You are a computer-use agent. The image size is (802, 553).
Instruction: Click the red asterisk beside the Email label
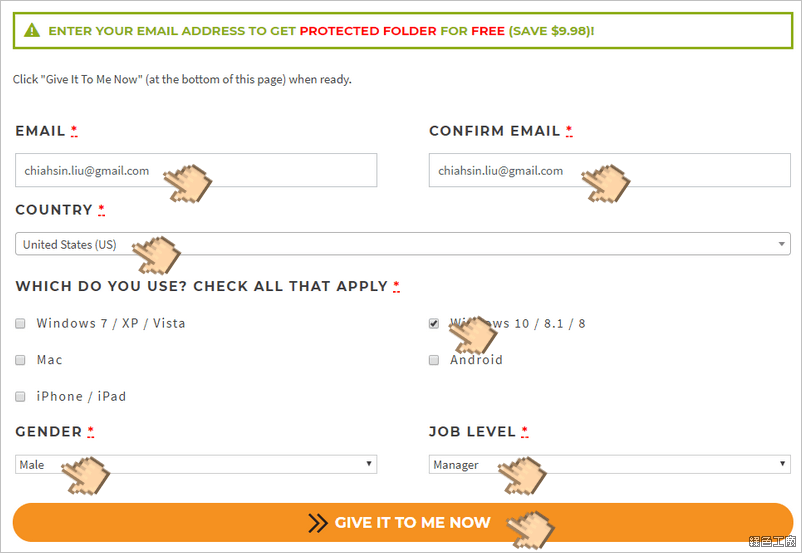[74, 131]
